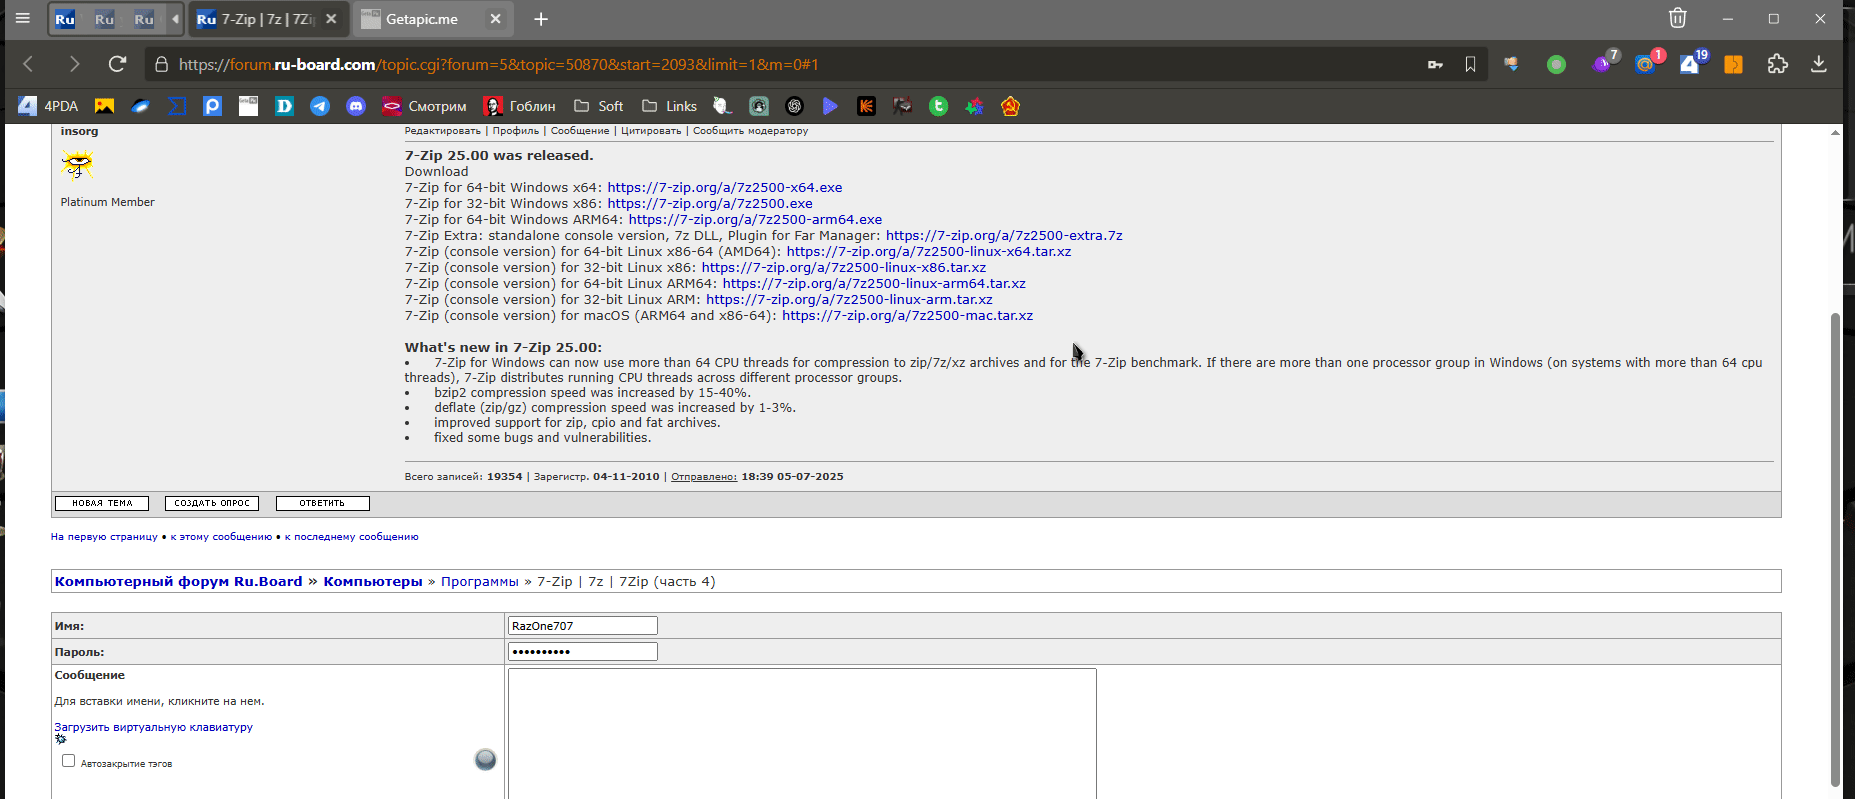1855x799 pixels.
Task: Open Компьютерный форум Ru.Board breadcrumb
Action: tap(178, 581)
